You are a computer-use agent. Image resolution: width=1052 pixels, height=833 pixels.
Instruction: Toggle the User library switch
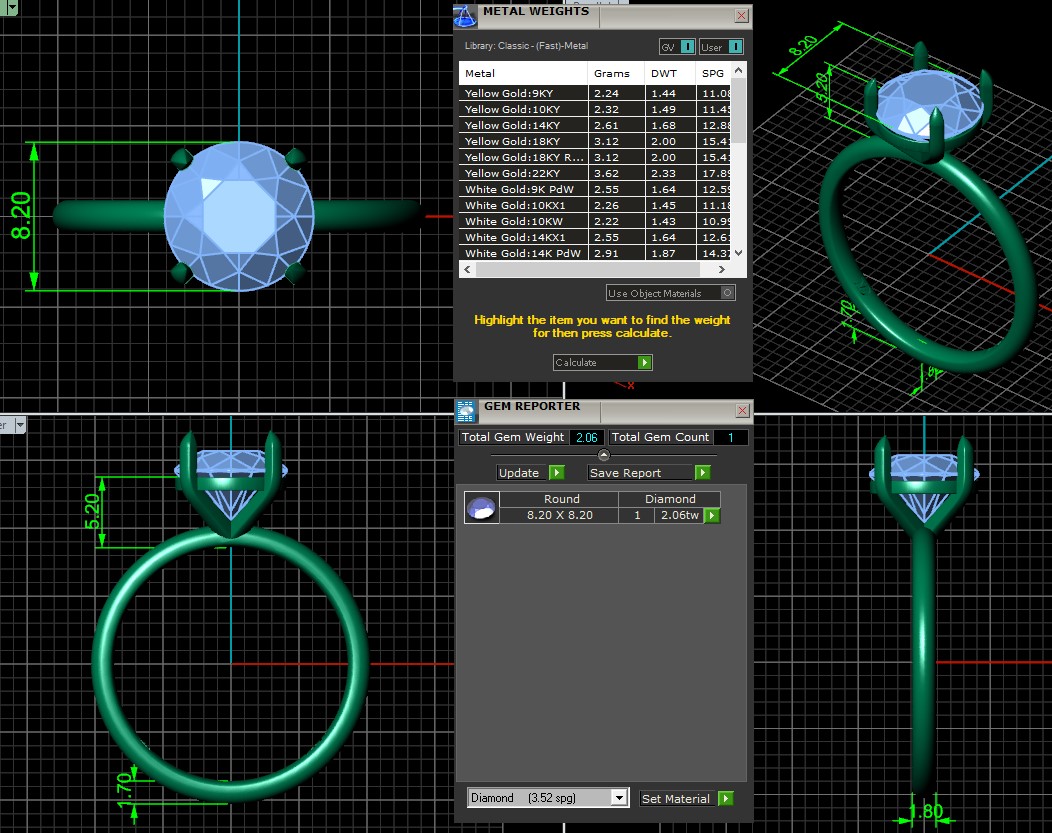click(735, 47)
